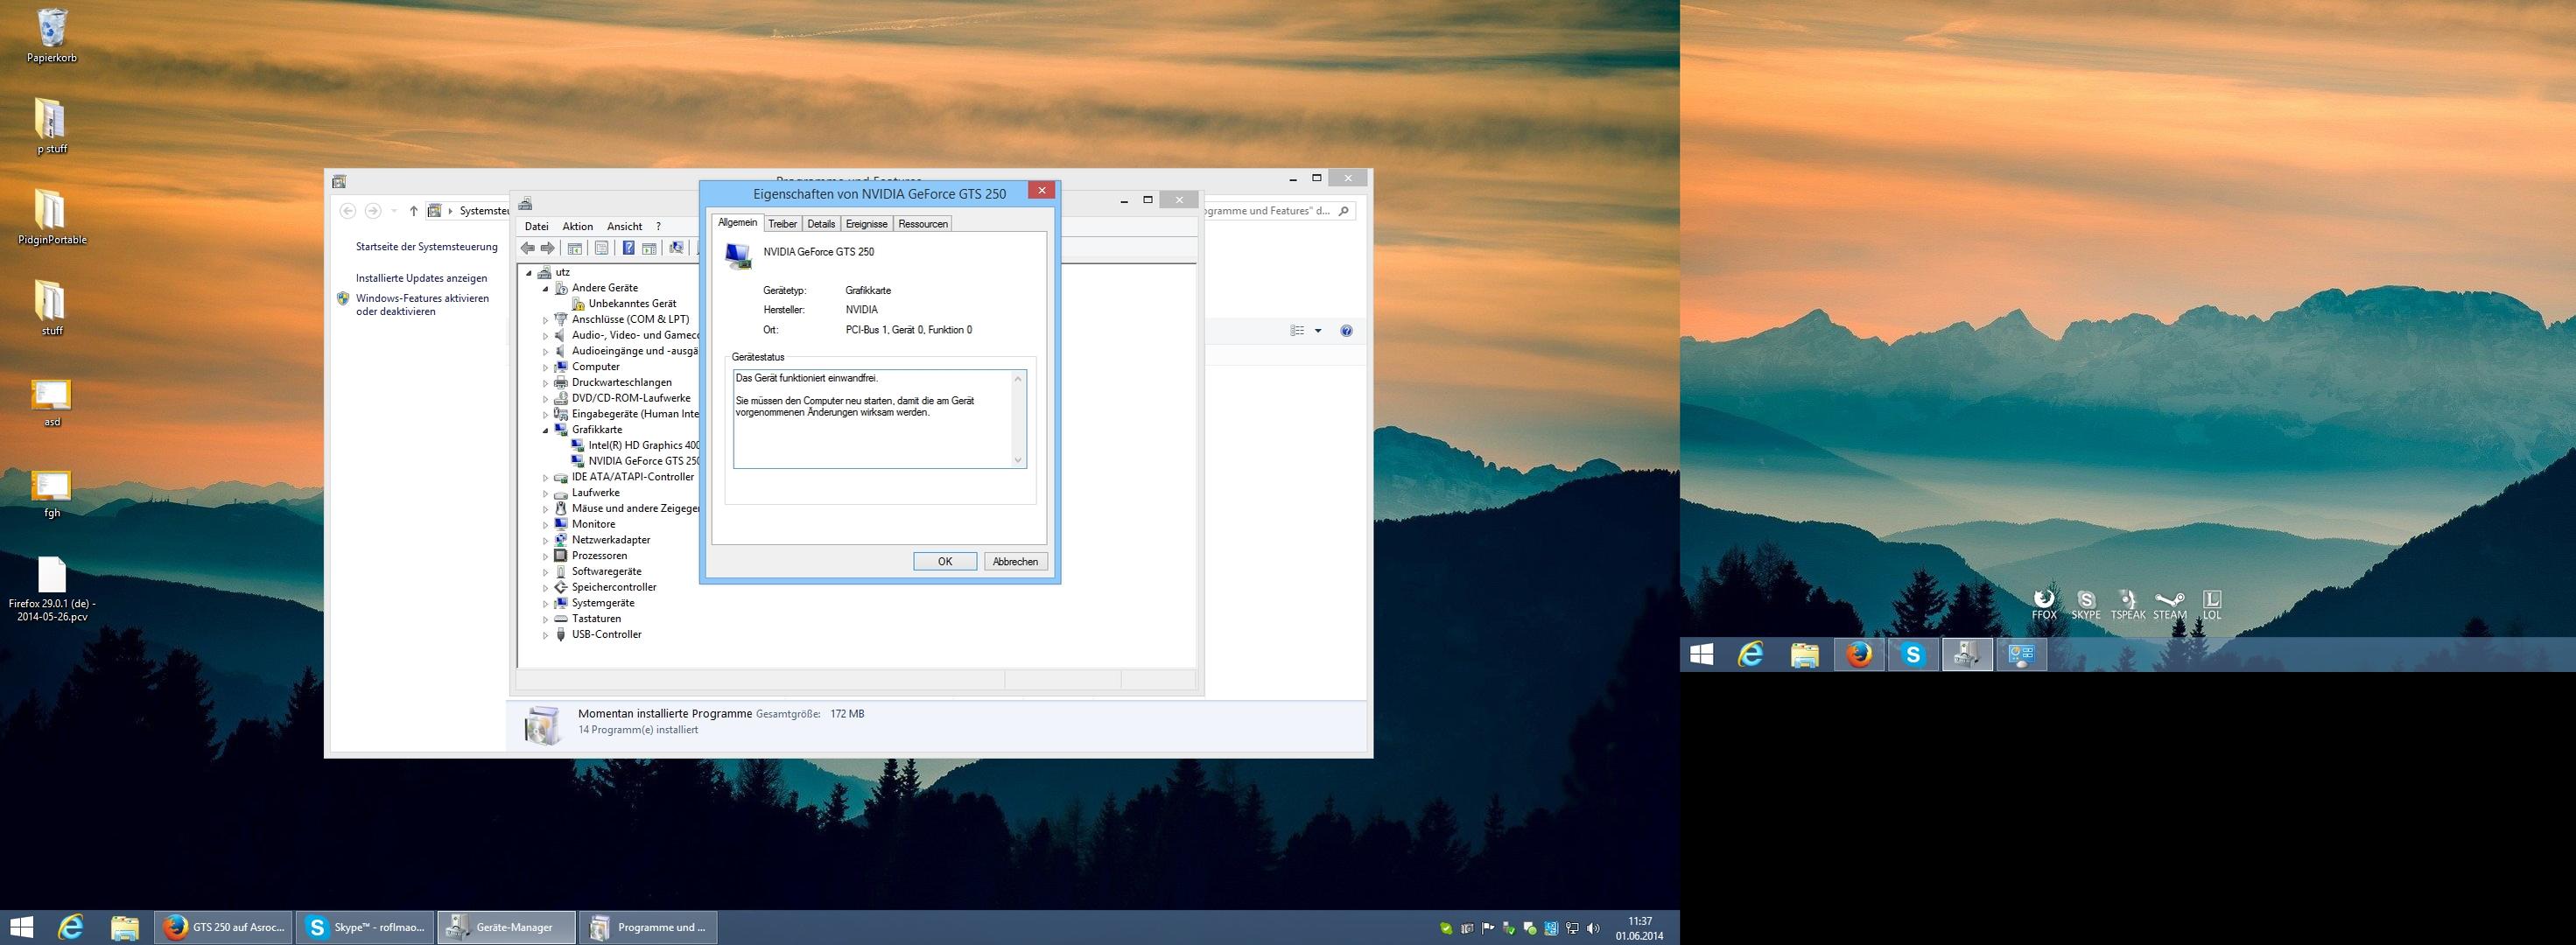Click Installierte Updates anzeigen link

pyautogui.click(x=421, y=278)
